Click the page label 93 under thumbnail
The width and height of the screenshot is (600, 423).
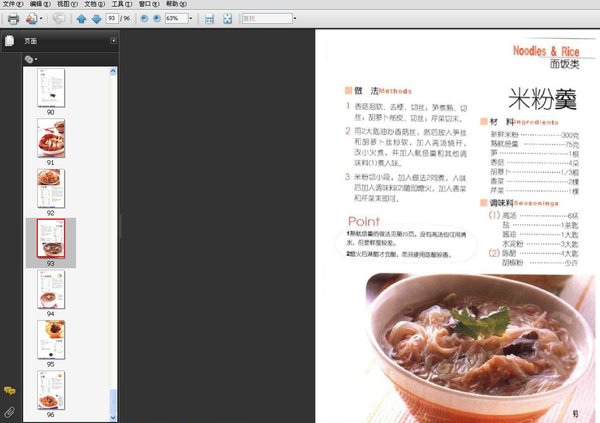pyautogui.click(x=51, y=263)
